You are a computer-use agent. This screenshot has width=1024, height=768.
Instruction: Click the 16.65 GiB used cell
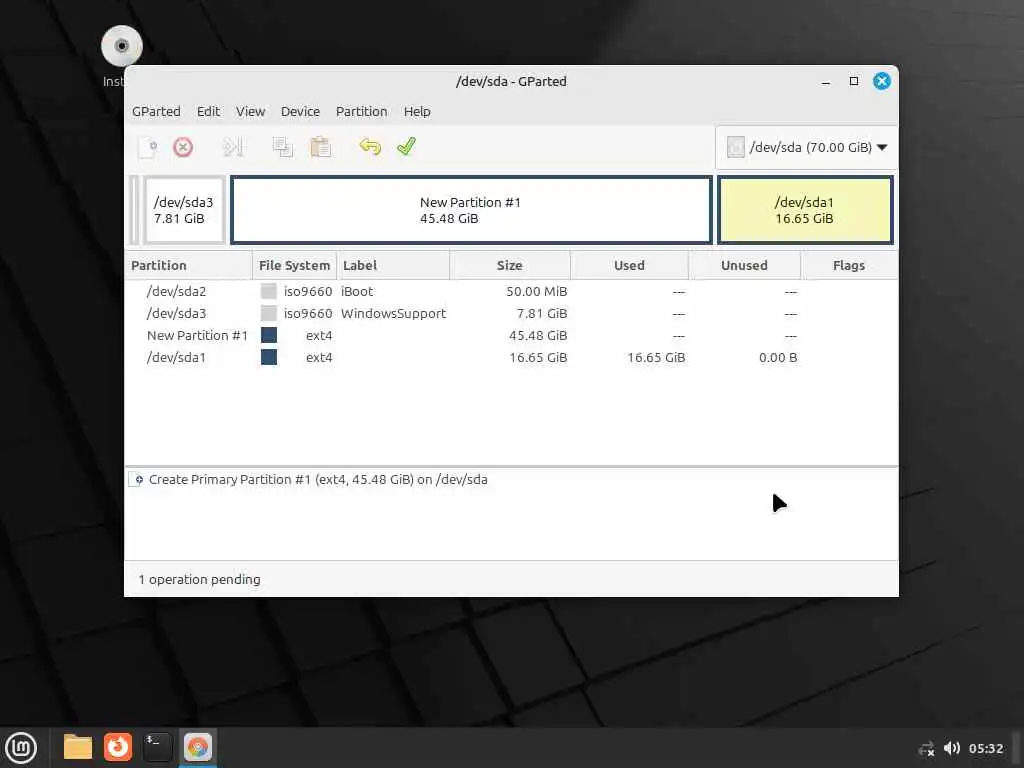[656, 358]
